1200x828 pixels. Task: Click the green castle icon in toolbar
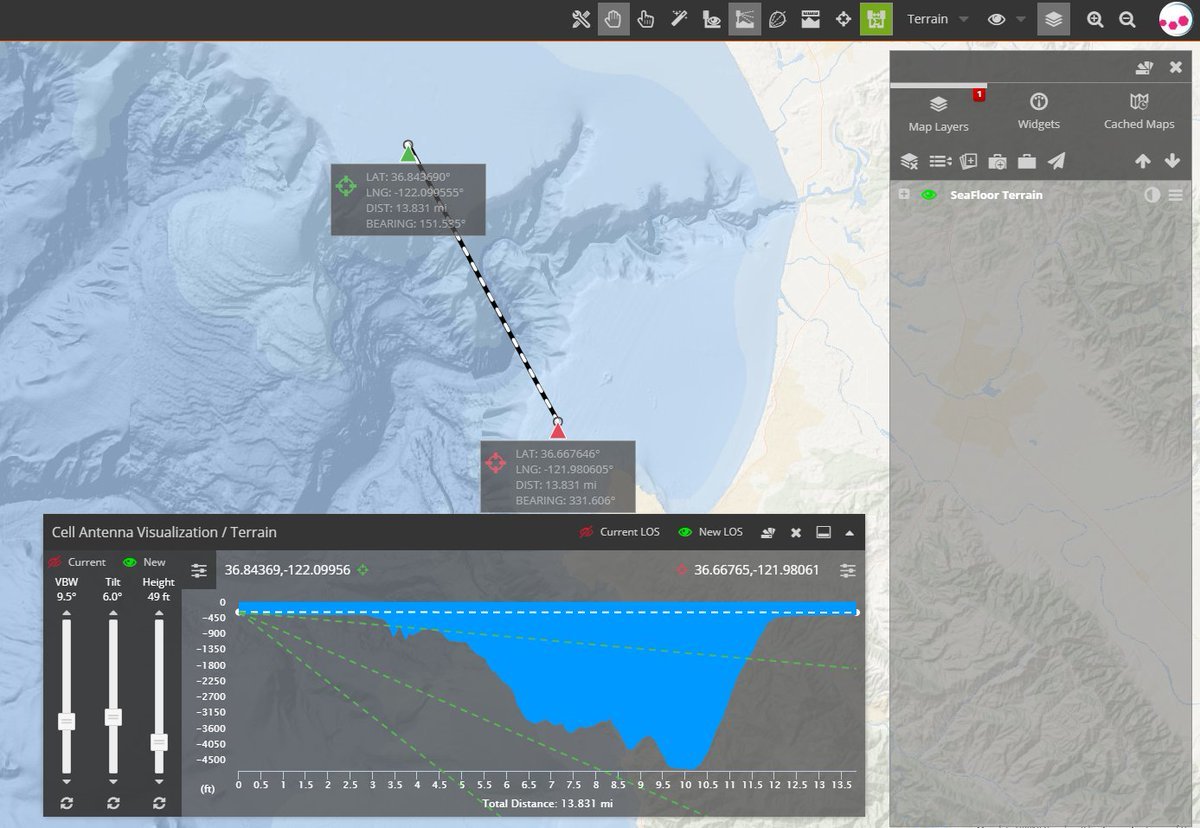click(875, 19)
